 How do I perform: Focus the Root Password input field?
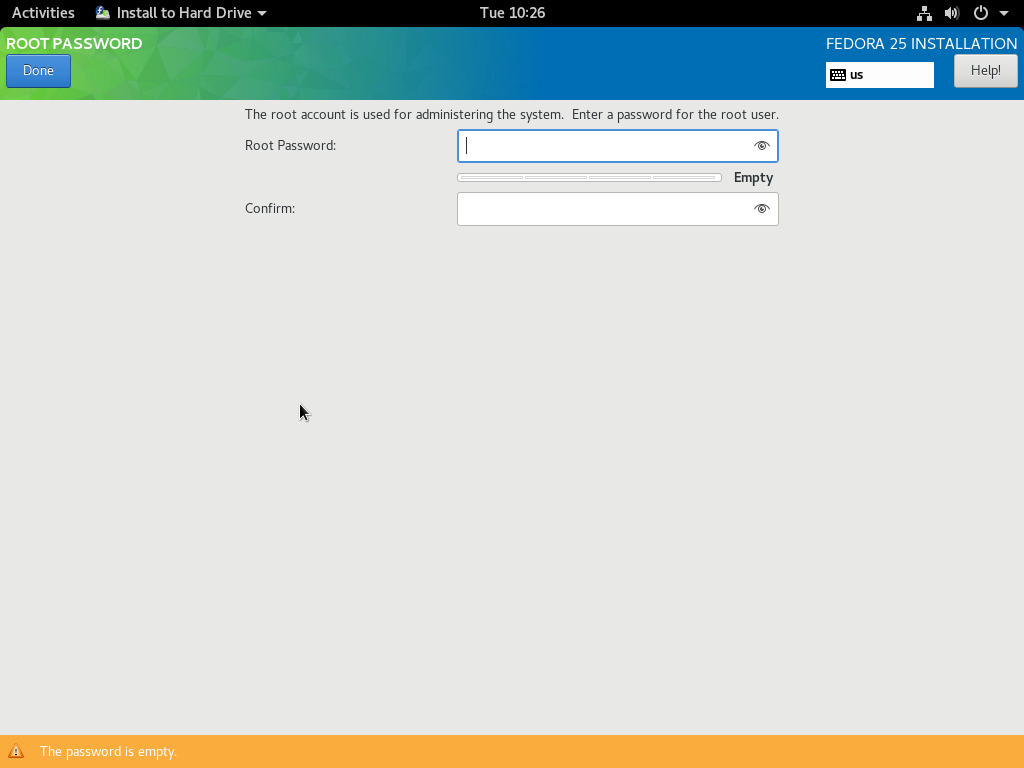click(617, 146)
